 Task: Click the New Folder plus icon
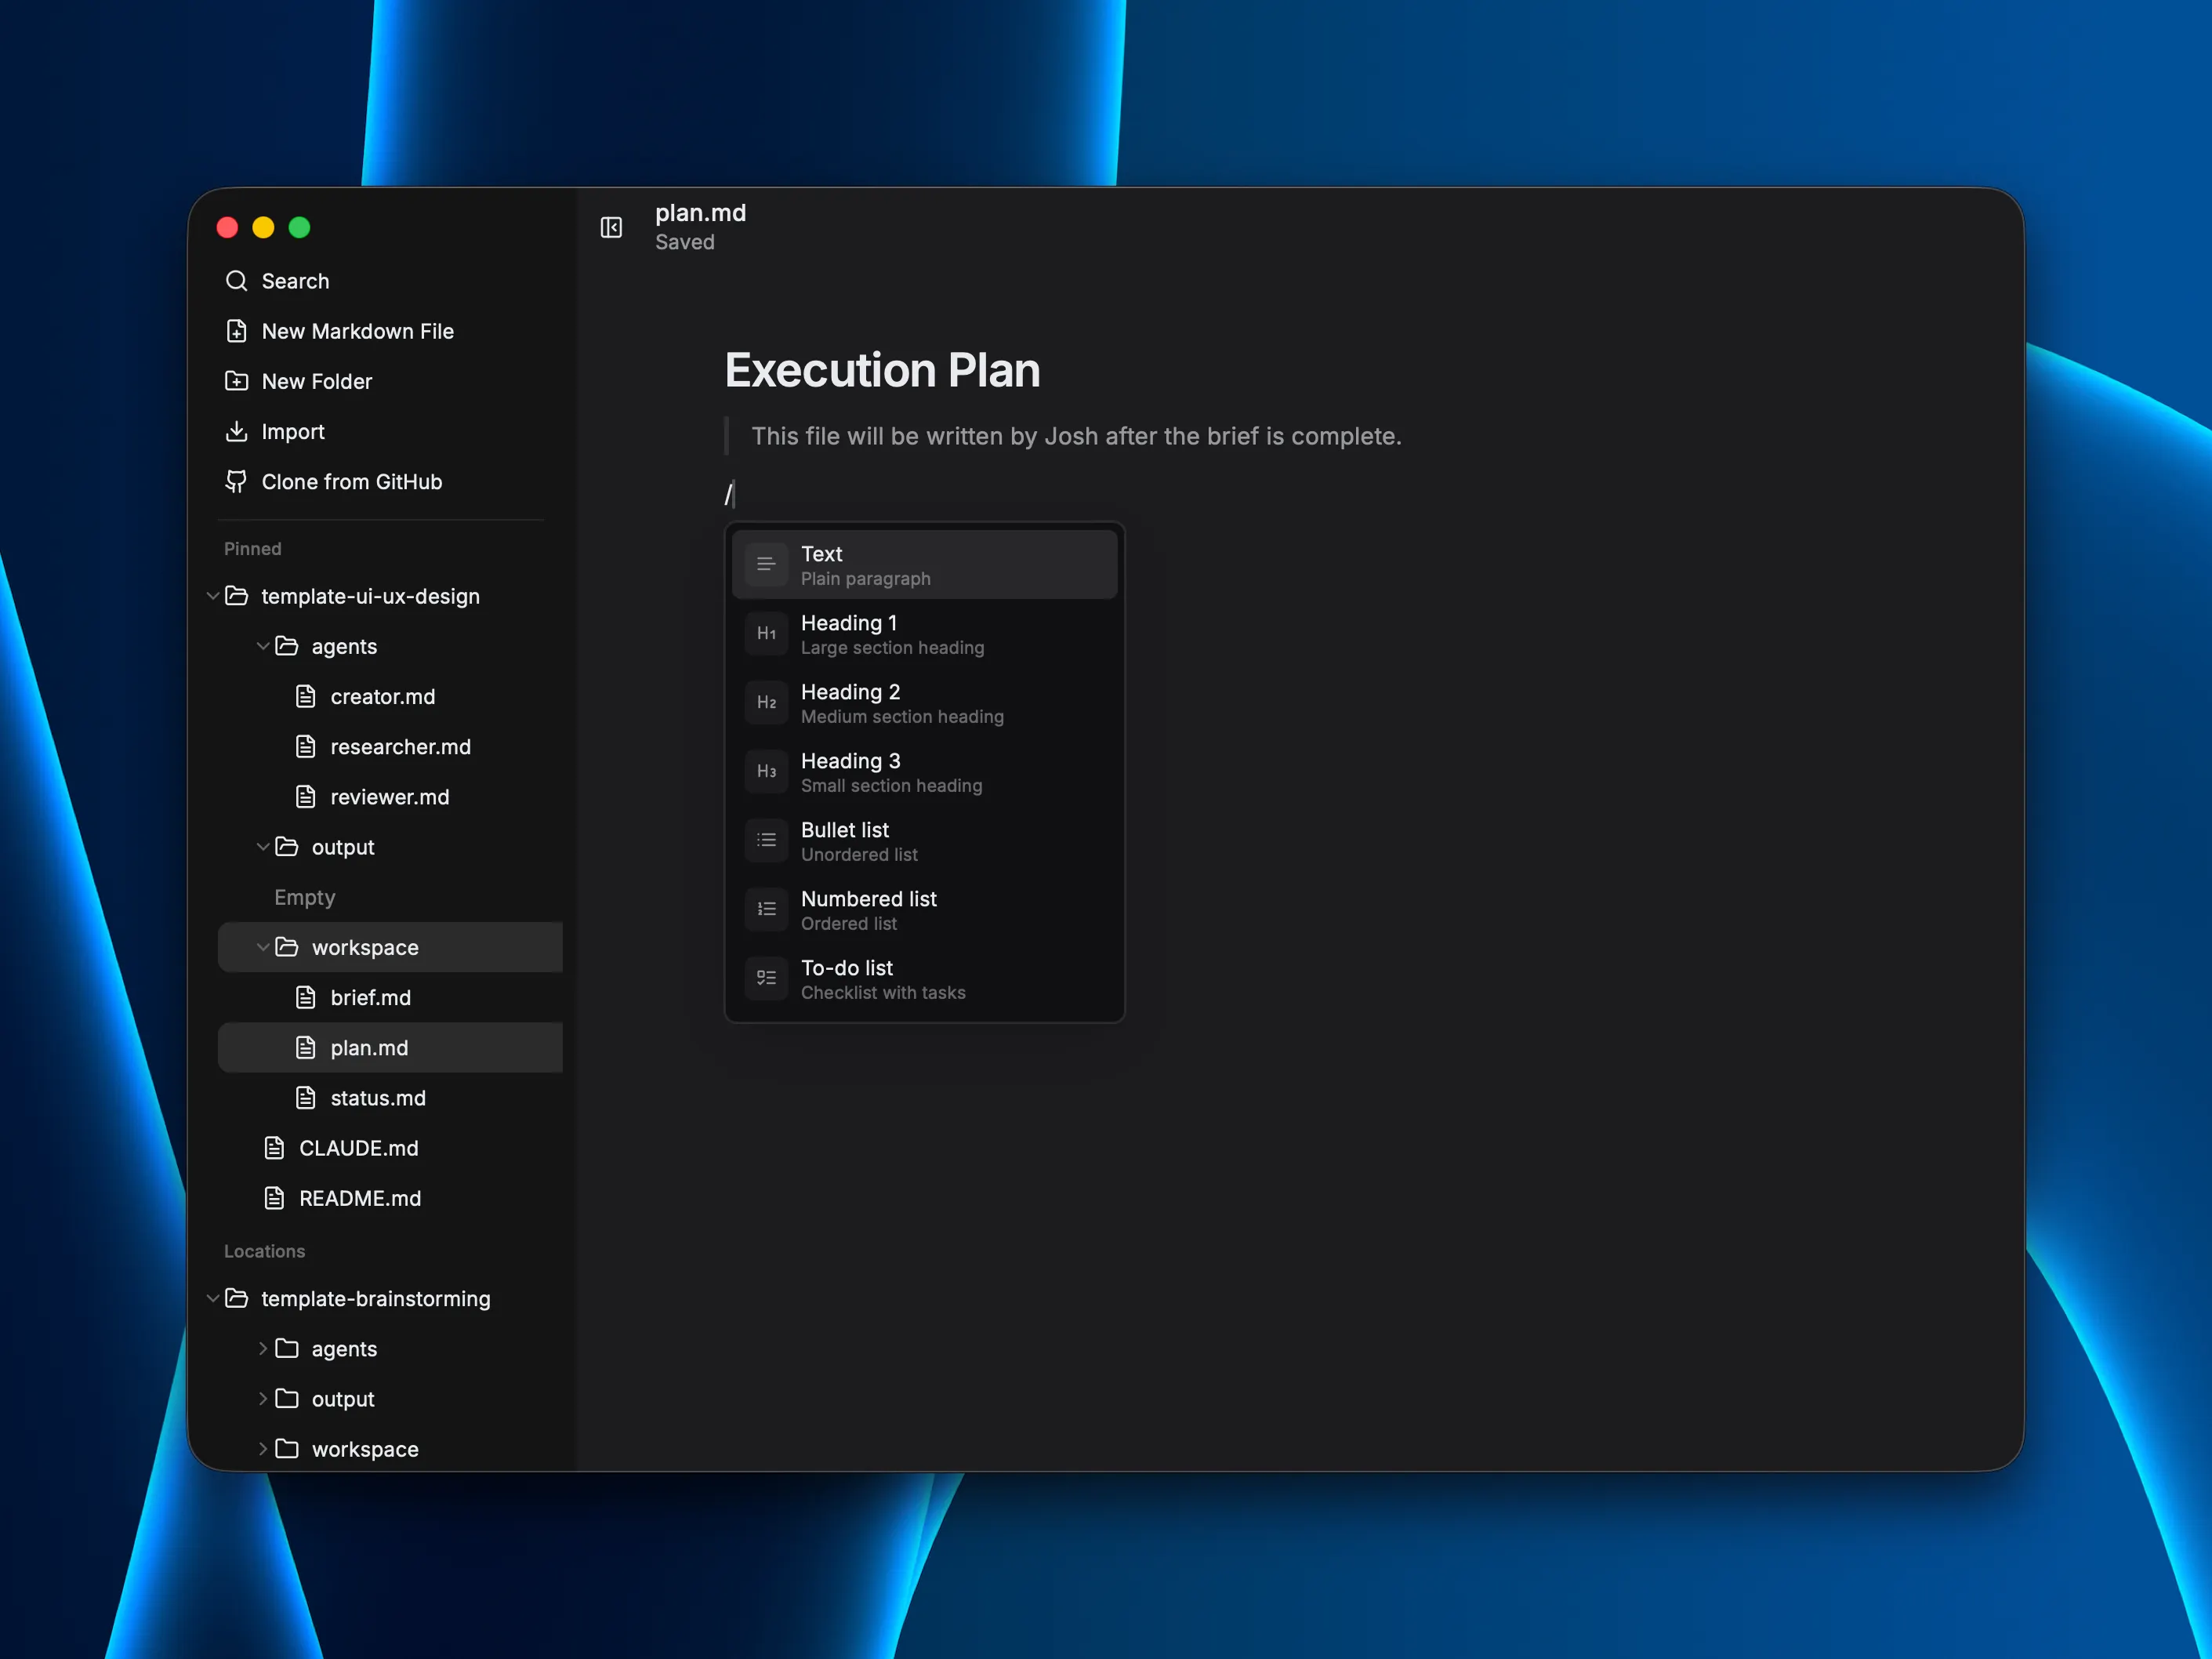point(236,381)
